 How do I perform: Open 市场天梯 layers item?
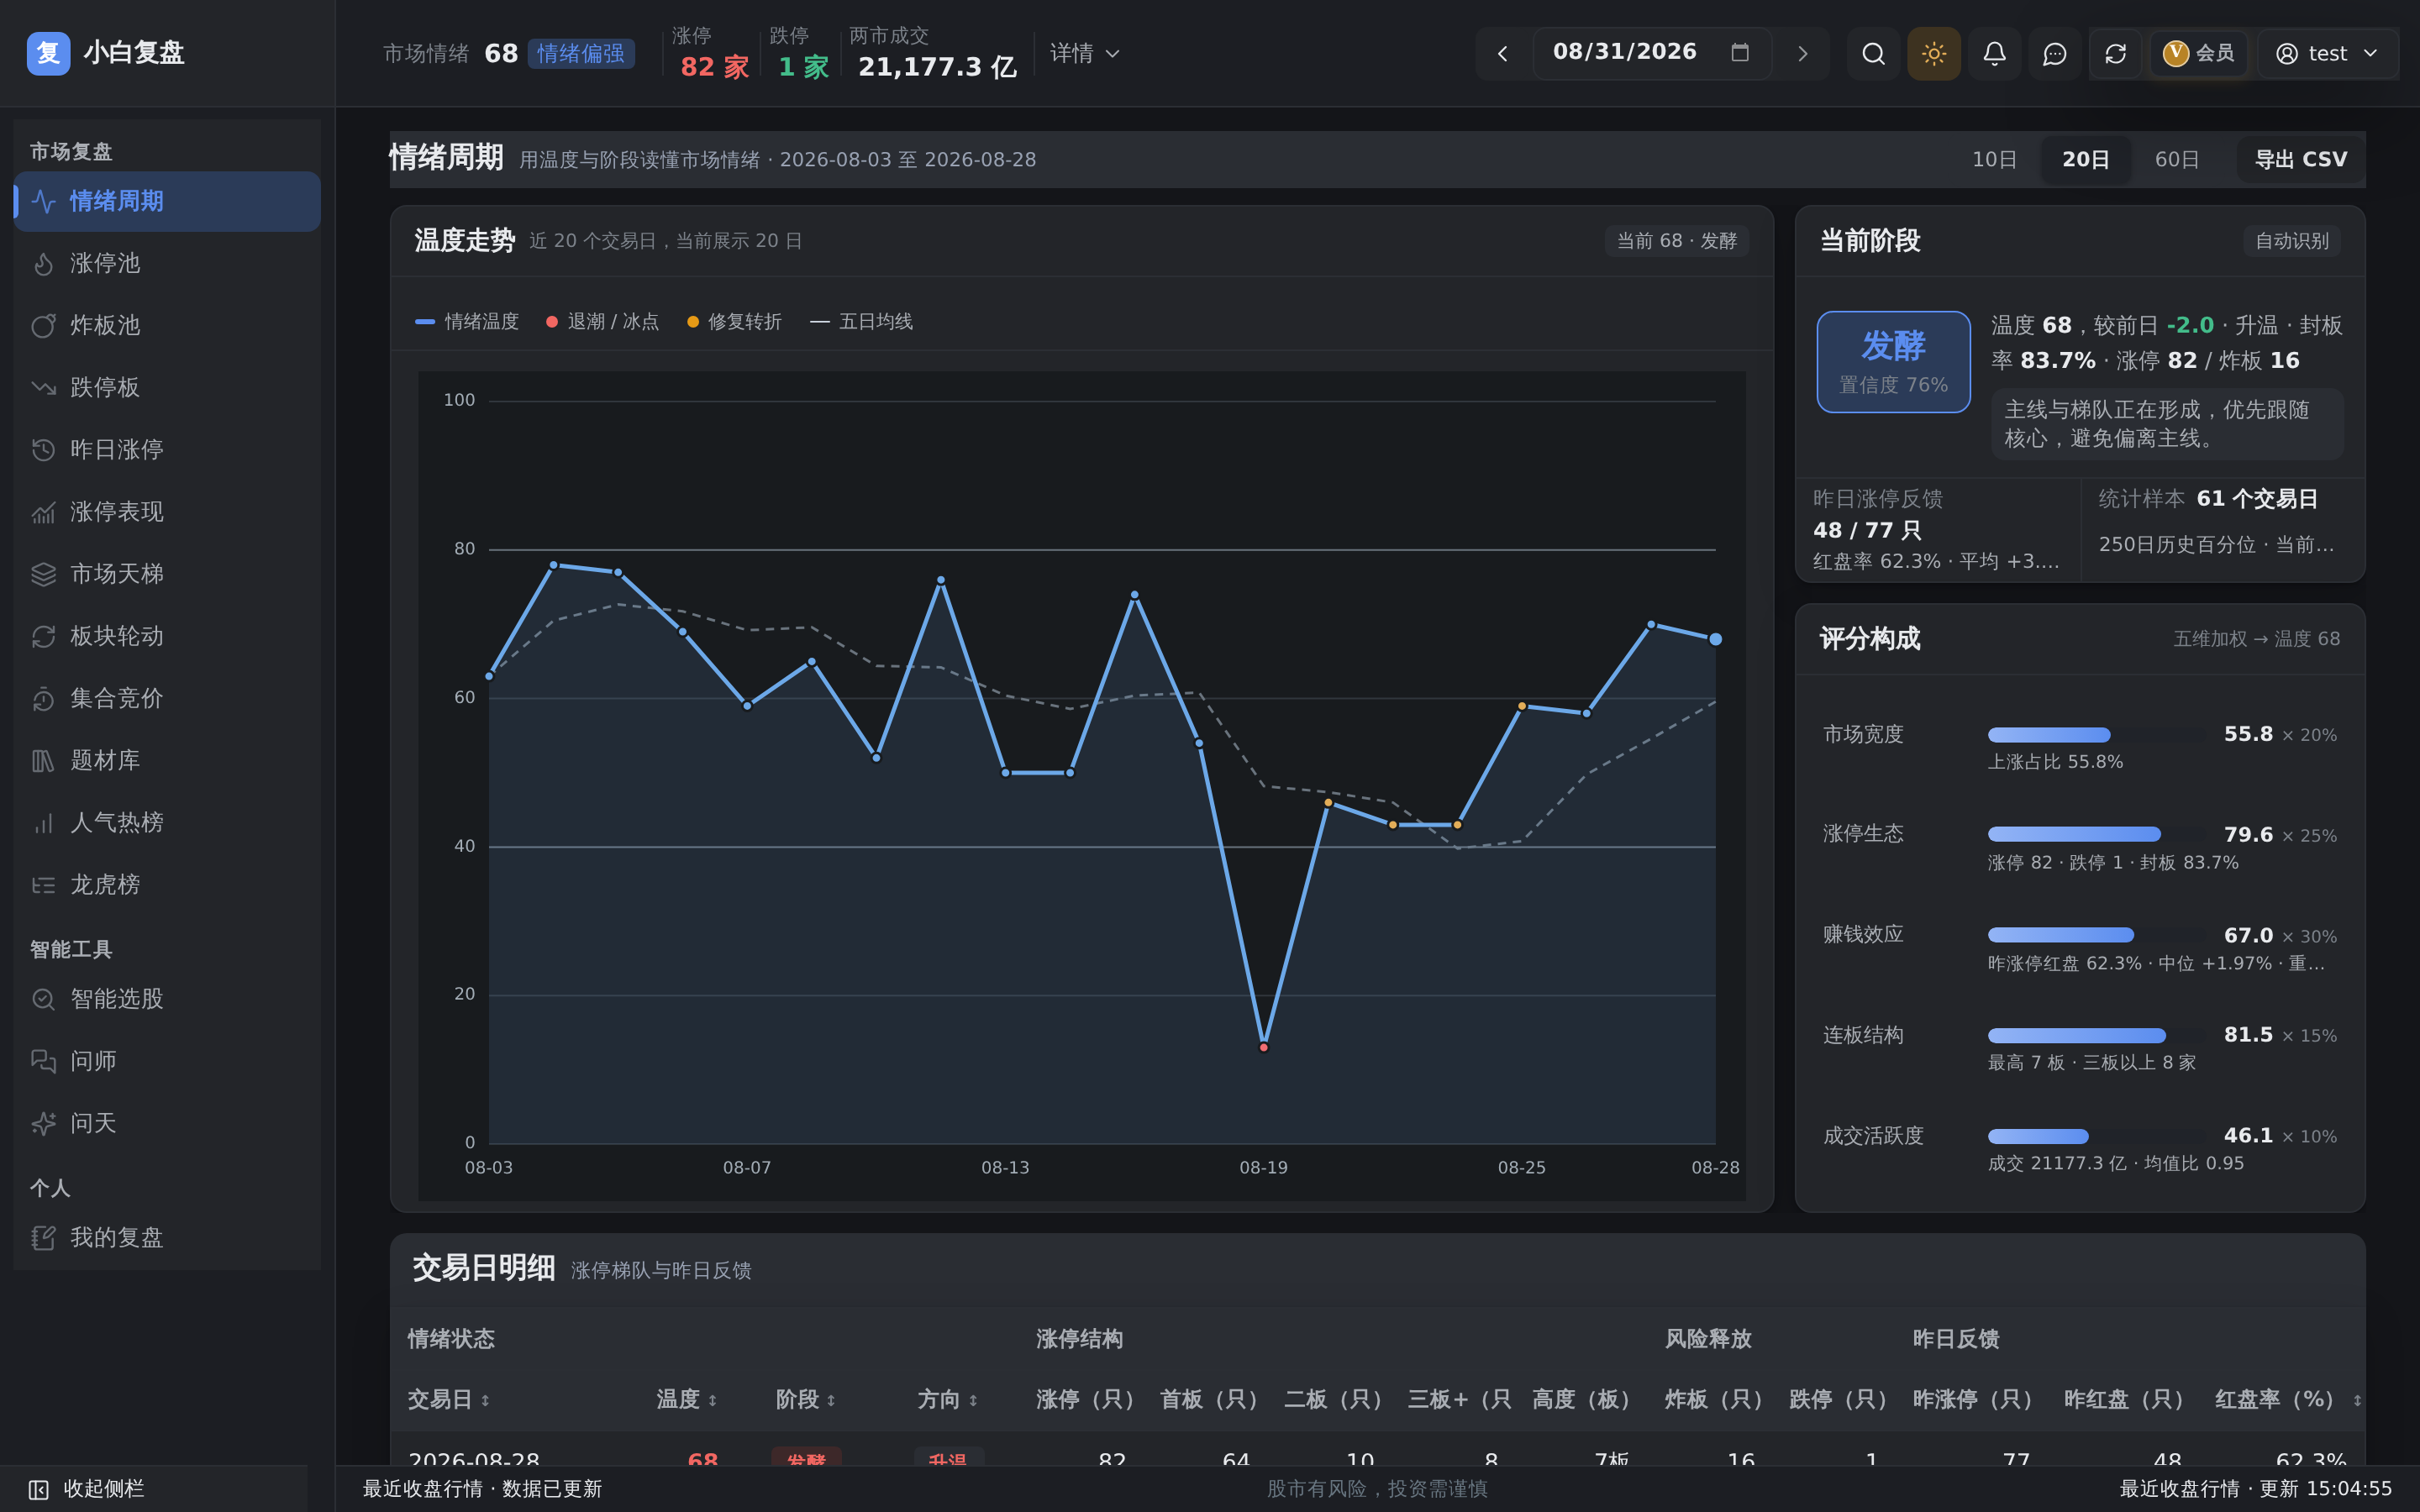167,573
